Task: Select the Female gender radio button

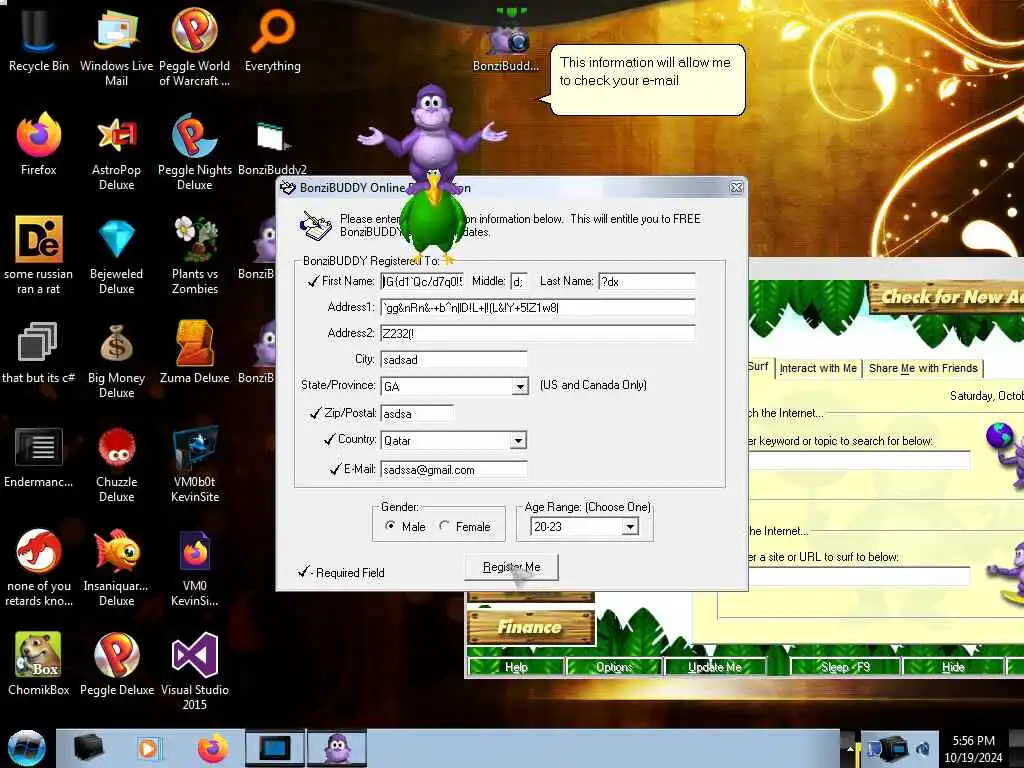Action: point(445,526)
